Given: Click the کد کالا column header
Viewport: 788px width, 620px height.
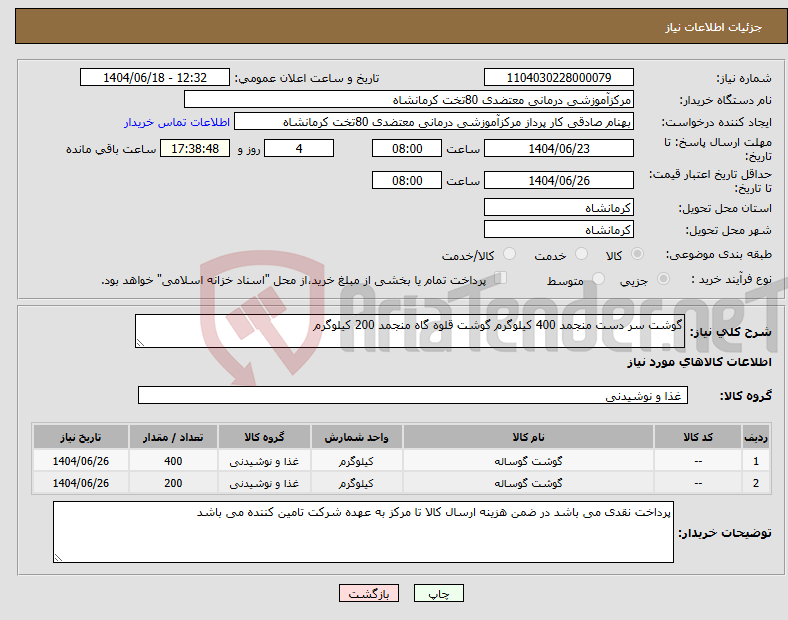Looking at the screenshot, I should [698, 437].
